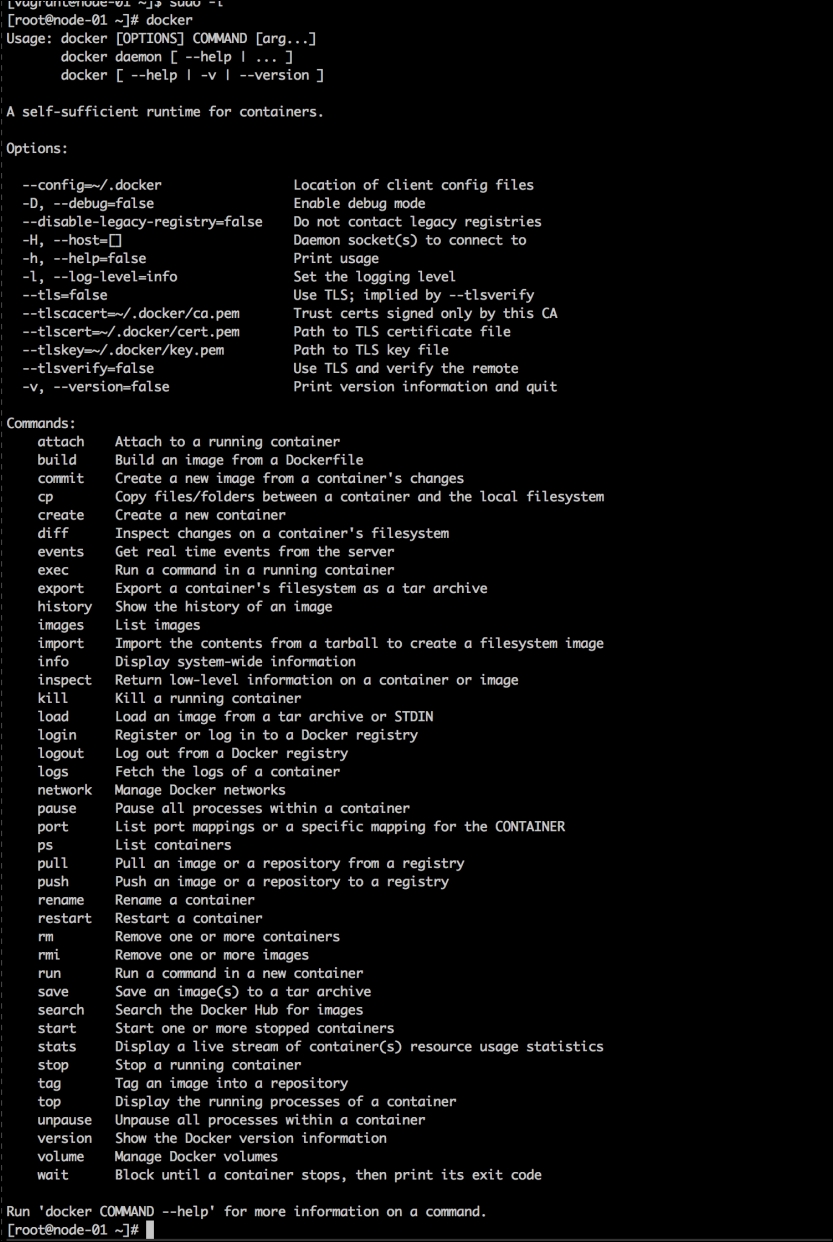
Task: Click the 'pull' command in the list
Action: point(53,863)
